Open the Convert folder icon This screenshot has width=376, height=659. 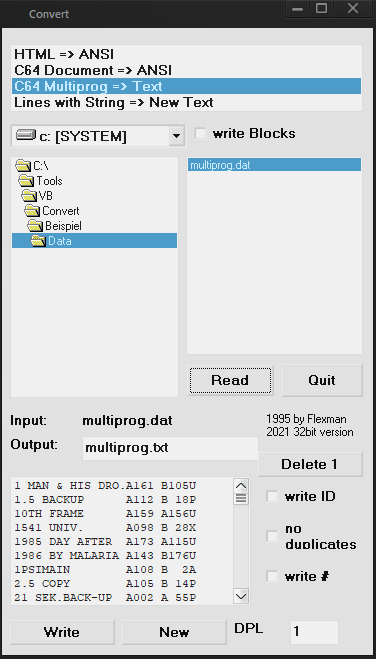(x=32, y=211)
